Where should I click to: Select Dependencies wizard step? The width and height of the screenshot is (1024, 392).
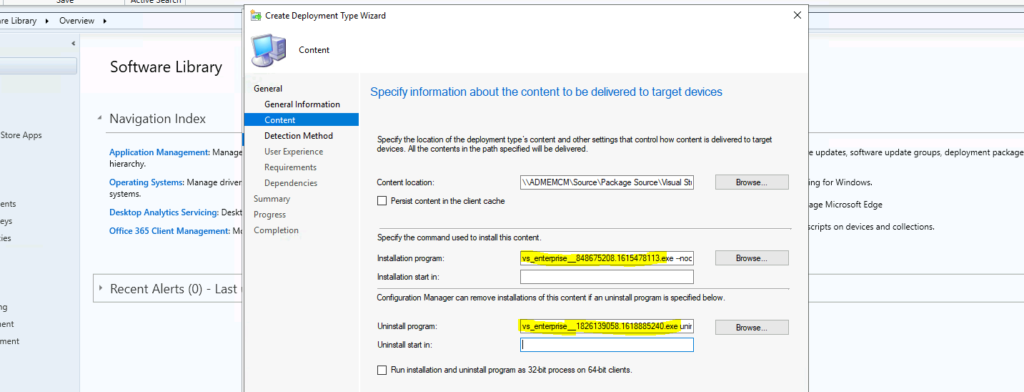[x=291, y=183]
